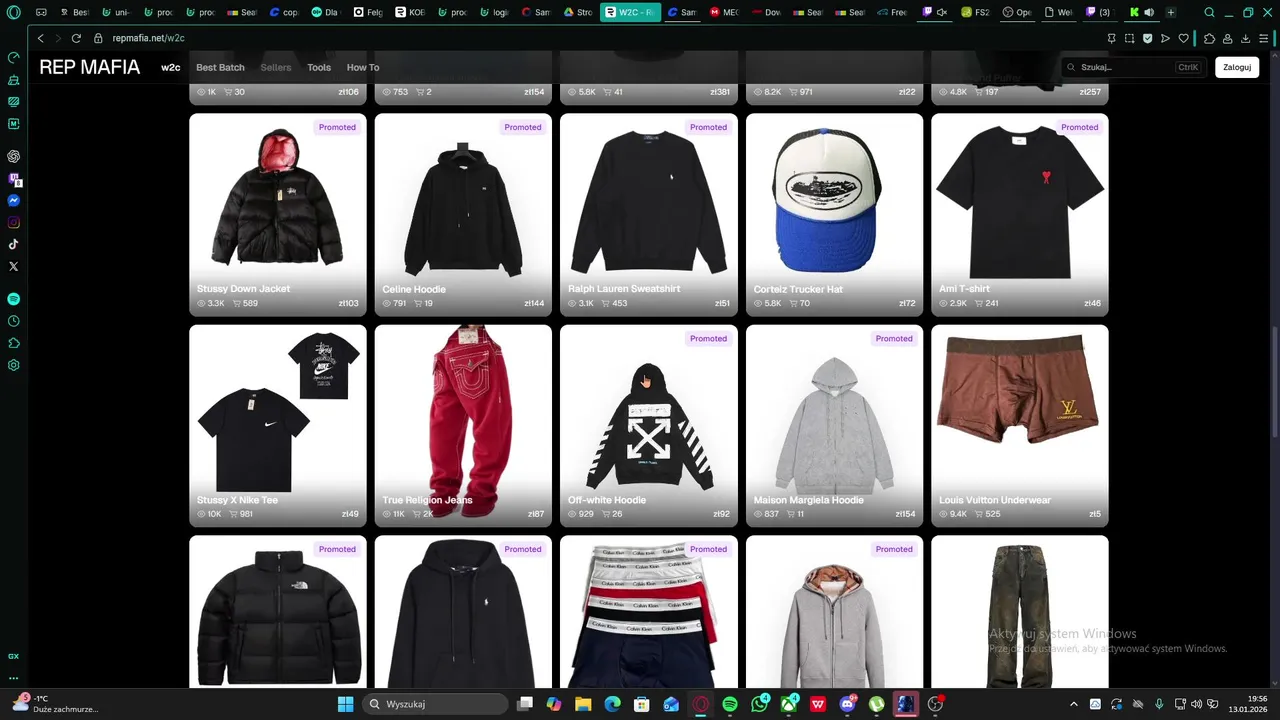Open weather widget showing -1°C

coord(55,704)
